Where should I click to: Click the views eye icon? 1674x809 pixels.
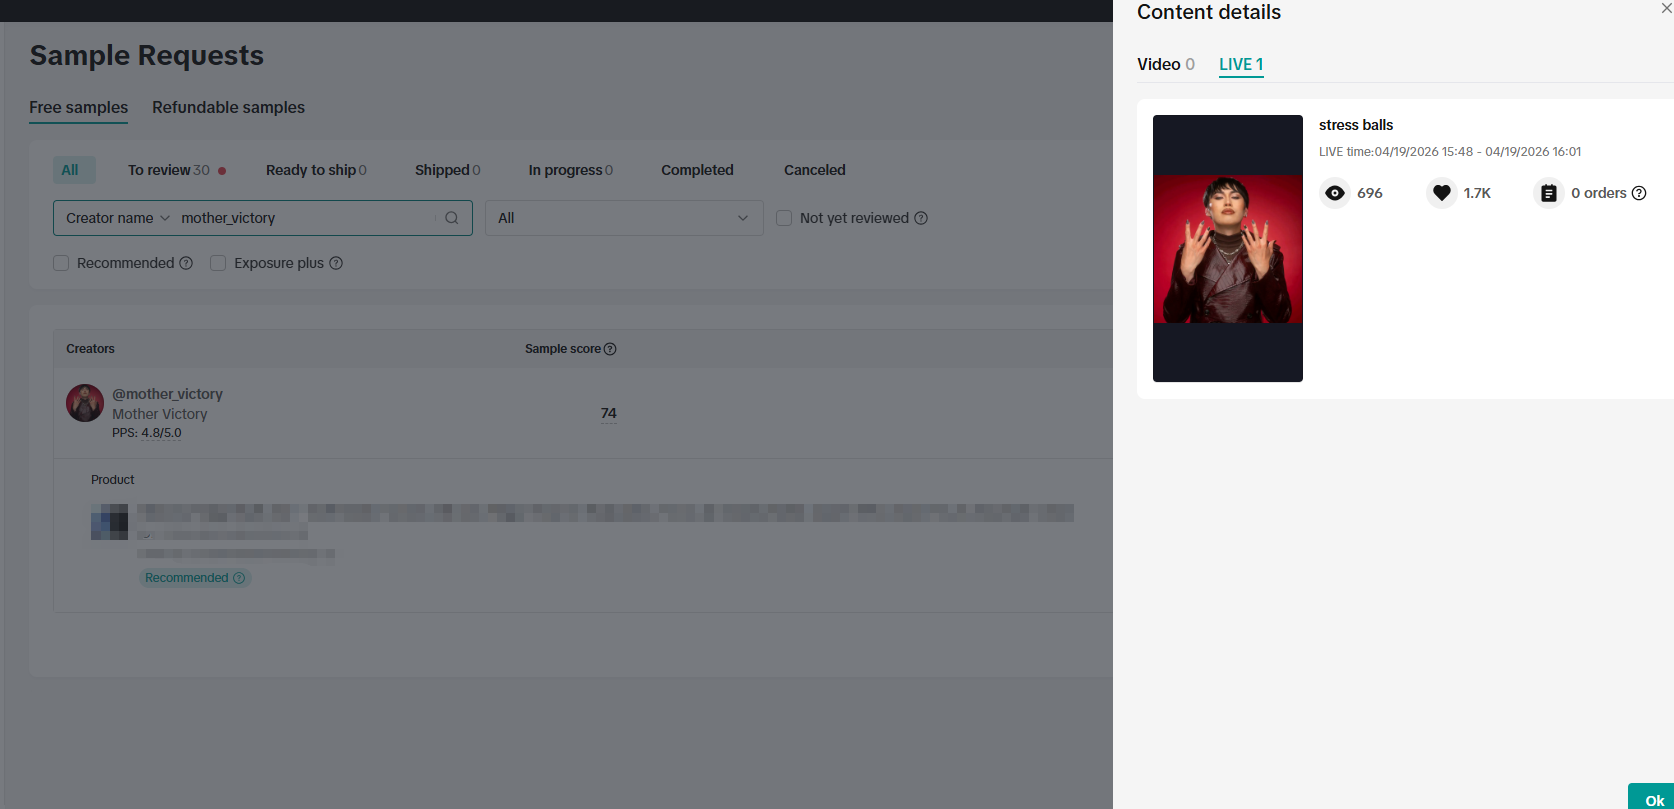(x=1335, y=193)
